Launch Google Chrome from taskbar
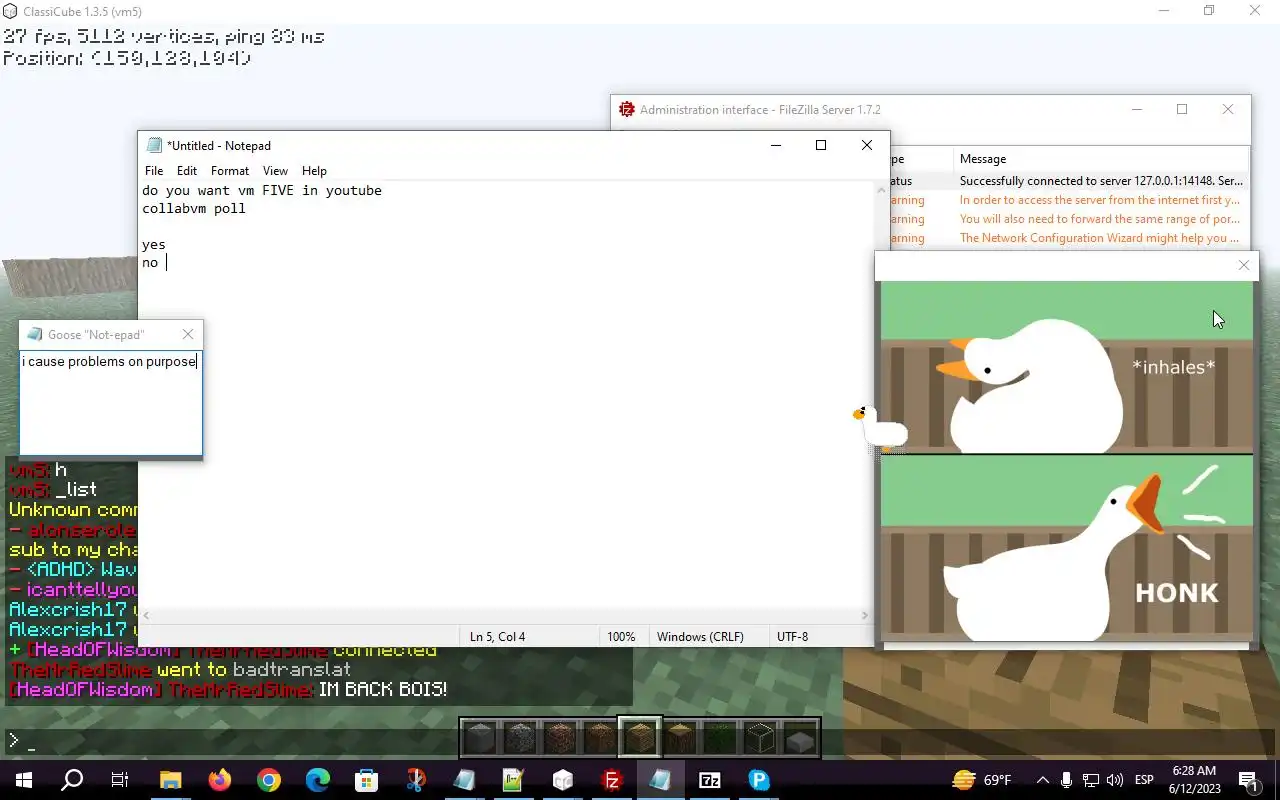 (x=268, y=780)
